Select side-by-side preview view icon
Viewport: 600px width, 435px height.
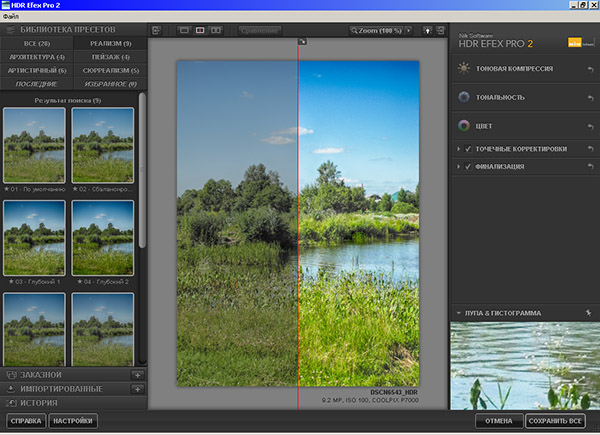pos(216,30)
